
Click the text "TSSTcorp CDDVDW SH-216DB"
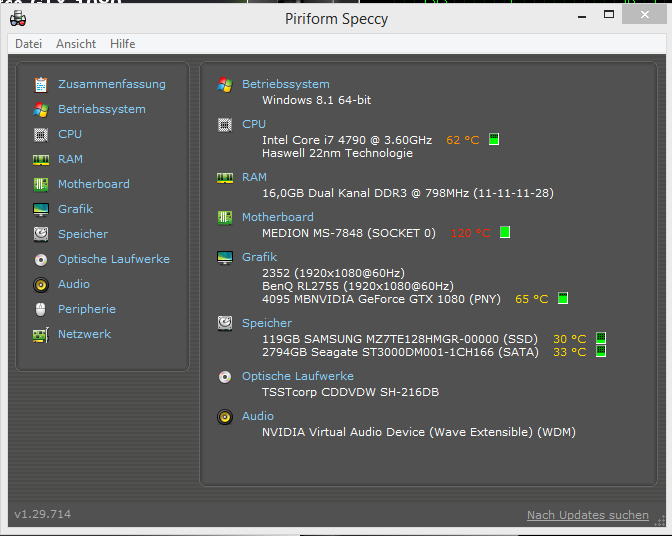351,392
